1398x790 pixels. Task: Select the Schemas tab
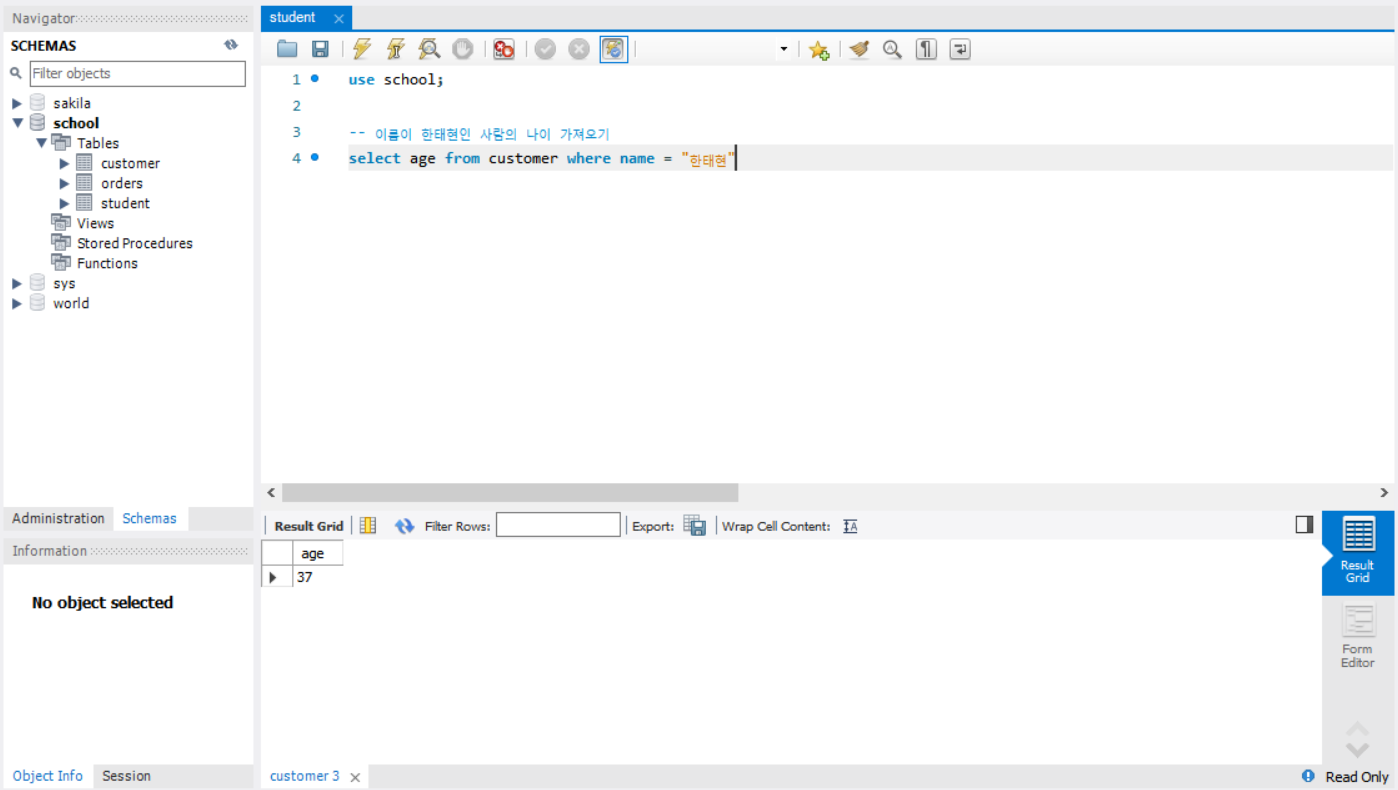pos(149,518)
